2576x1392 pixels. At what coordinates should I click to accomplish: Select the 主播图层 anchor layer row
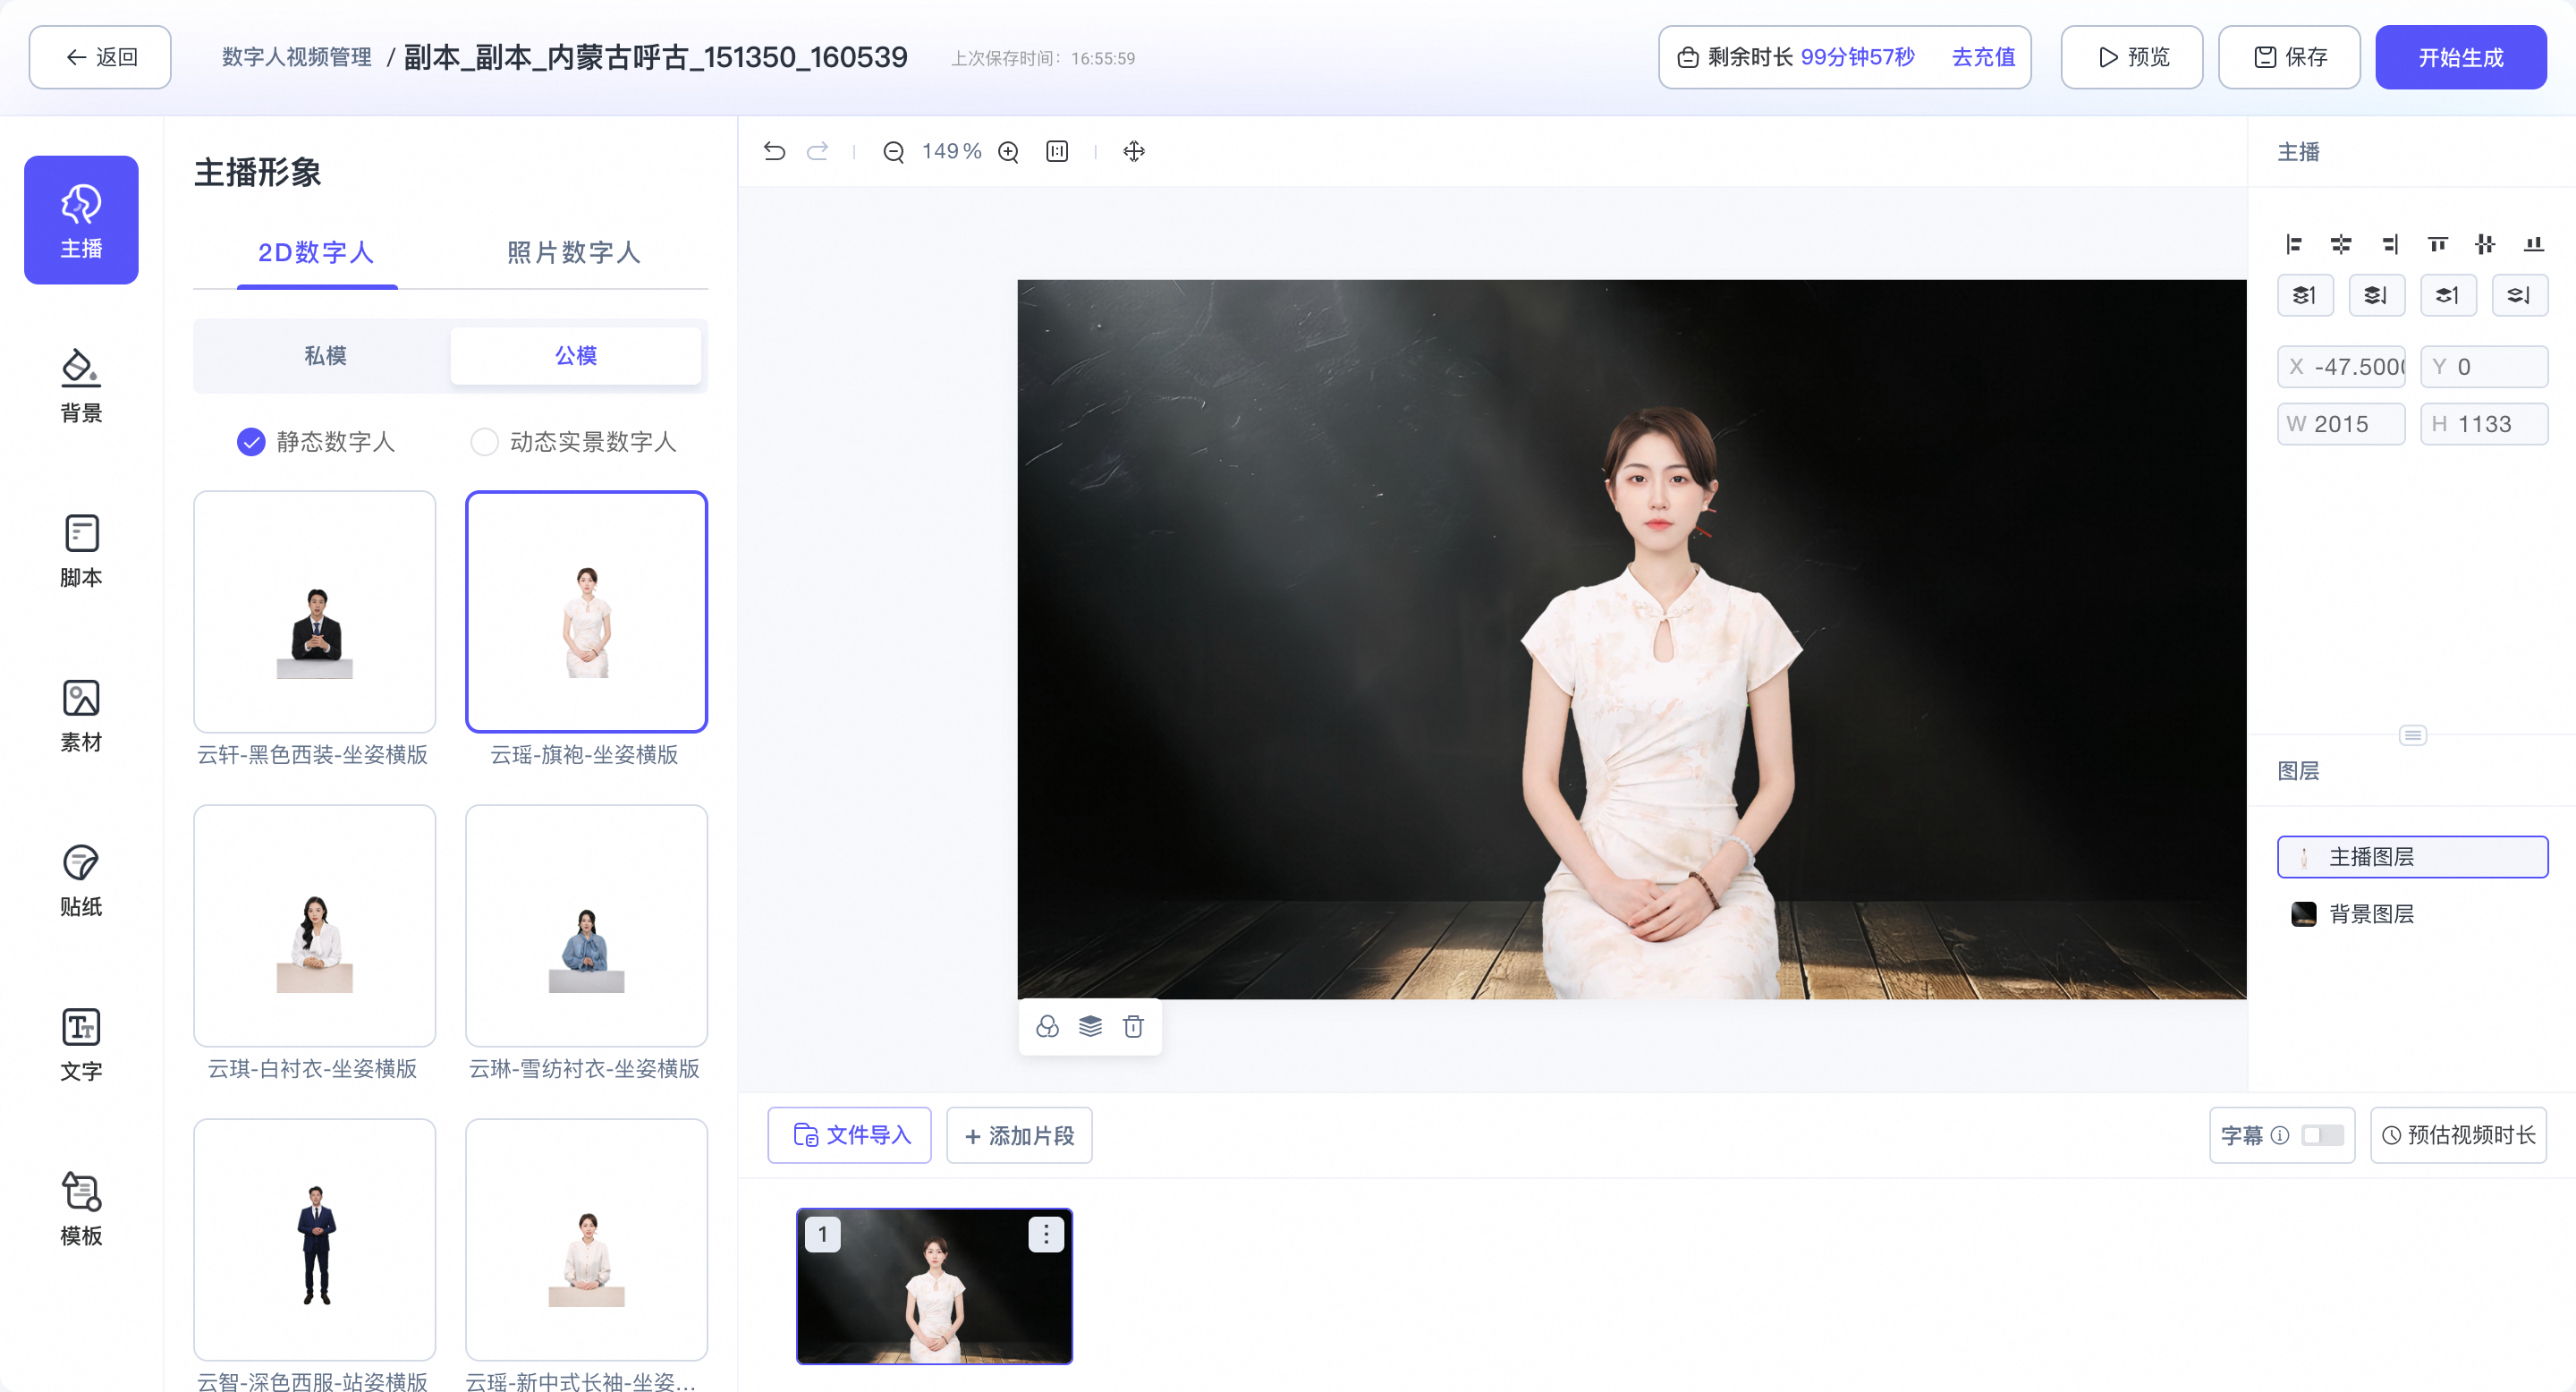coord(2413,857)
